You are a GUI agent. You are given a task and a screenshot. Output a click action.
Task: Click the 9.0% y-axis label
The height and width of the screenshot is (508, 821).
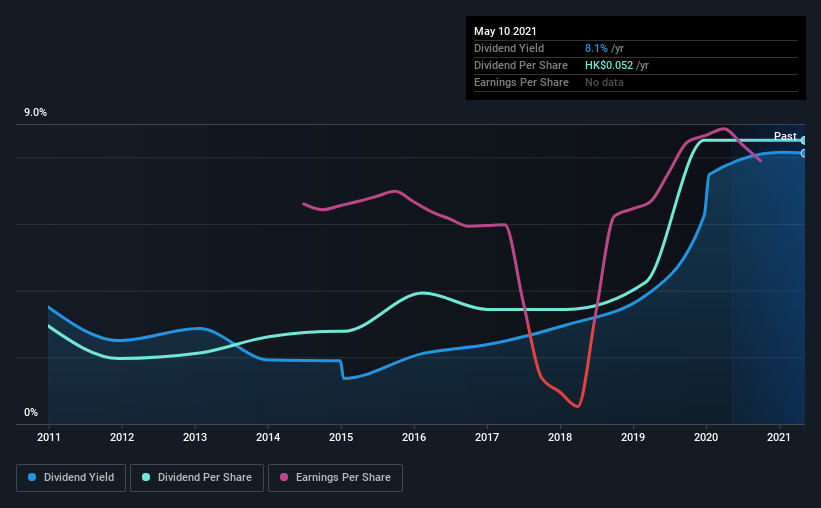(35, 113)
